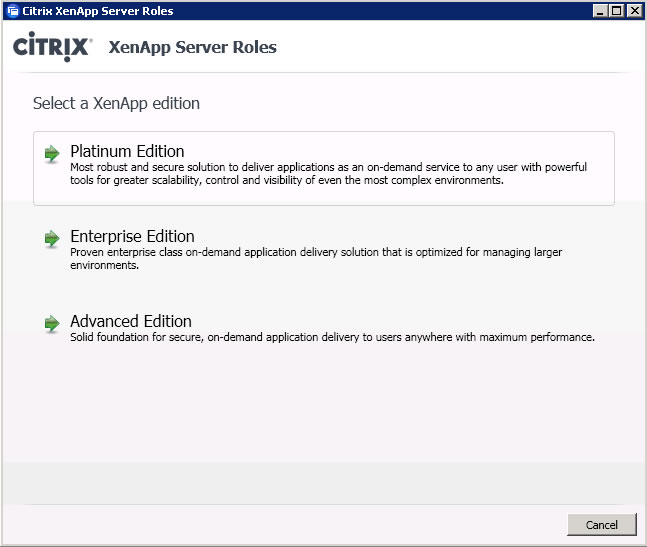Image resolution: width=647 pixels, height=547 pixels.
Task: Click the Citrix XenApp title bar app icon
Action: [x=13, y=11]
